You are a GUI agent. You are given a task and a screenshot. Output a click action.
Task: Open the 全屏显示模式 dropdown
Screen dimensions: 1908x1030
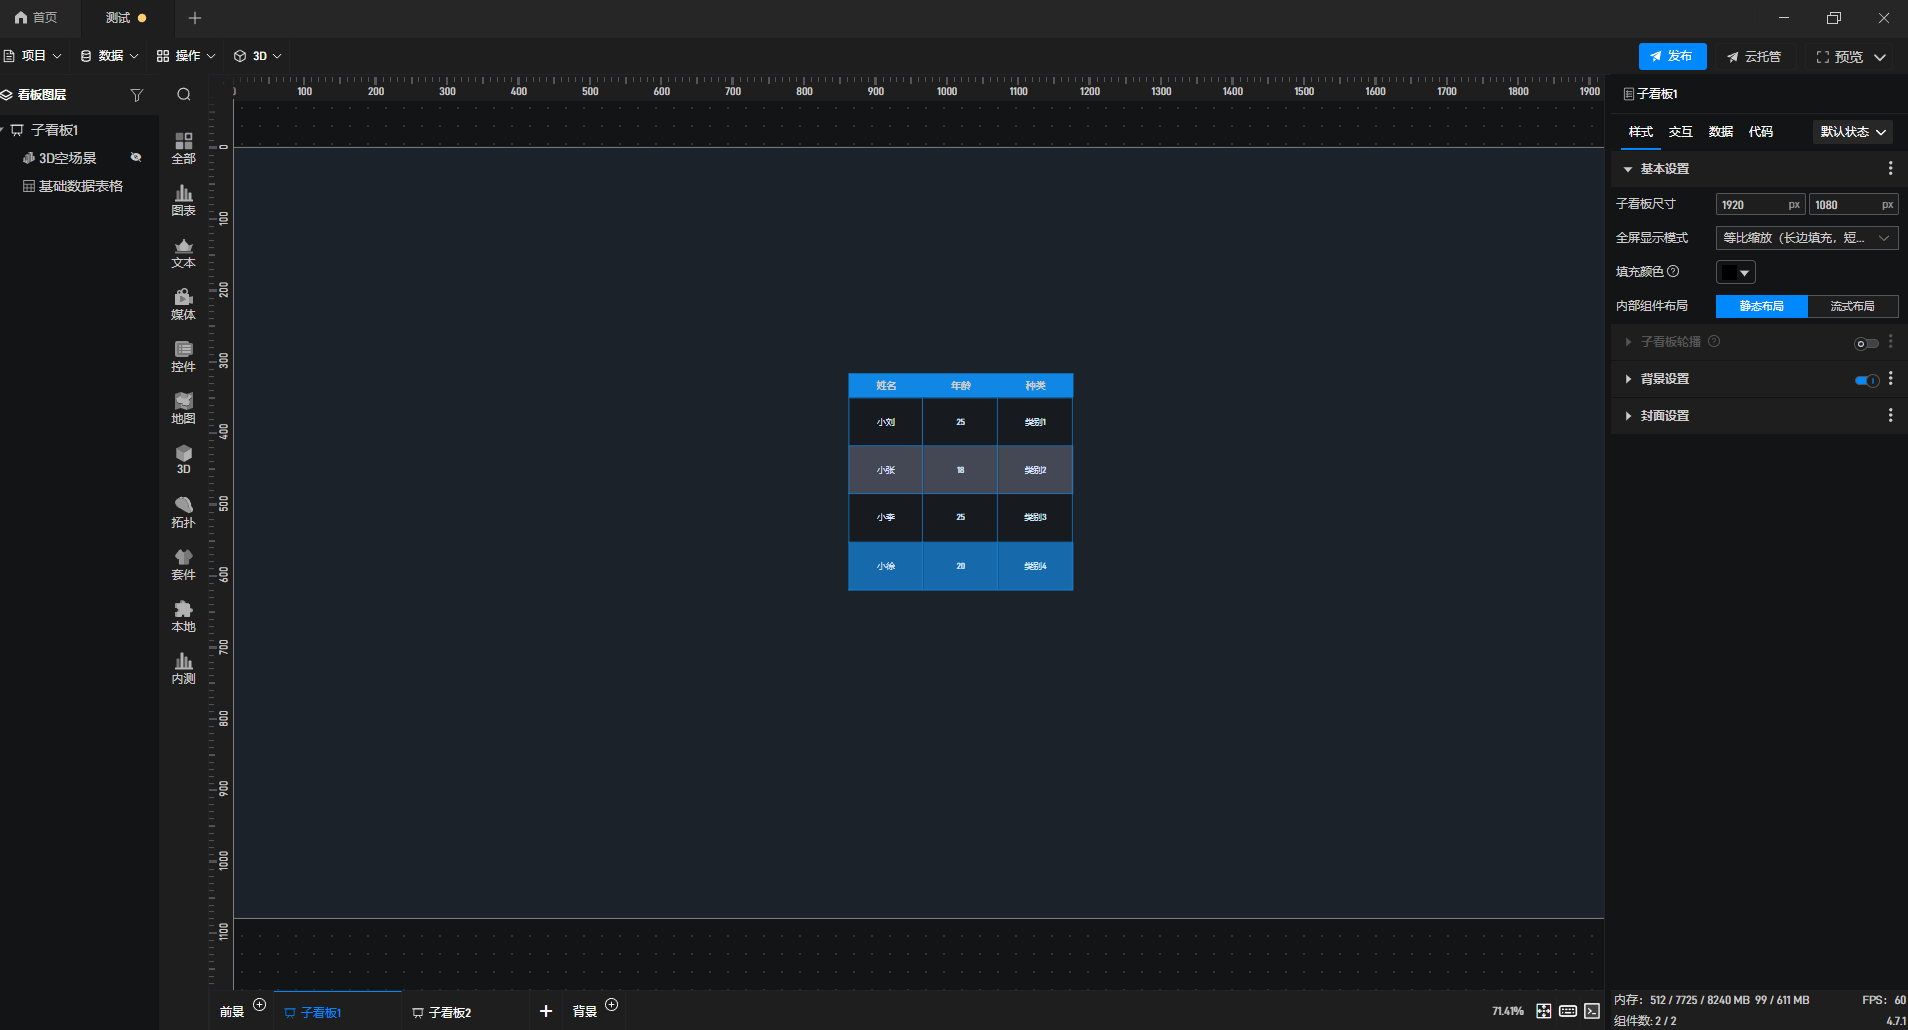(1806, 238)
